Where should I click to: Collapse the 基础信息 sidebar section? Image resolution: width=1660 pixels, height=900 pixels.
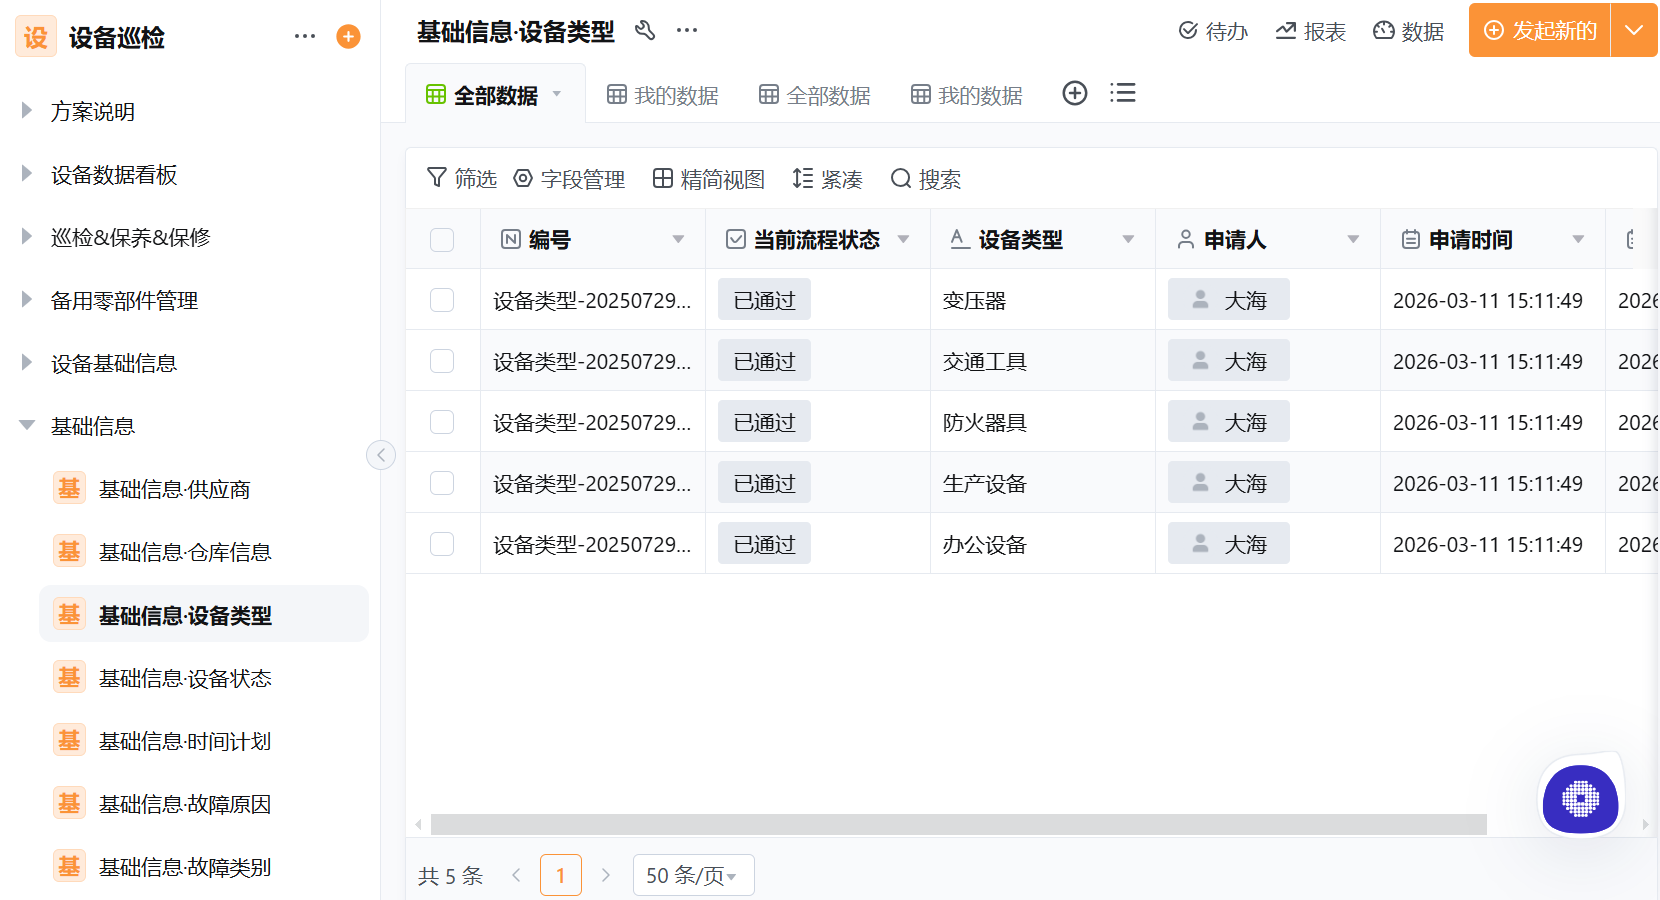(x=27, y=425)
